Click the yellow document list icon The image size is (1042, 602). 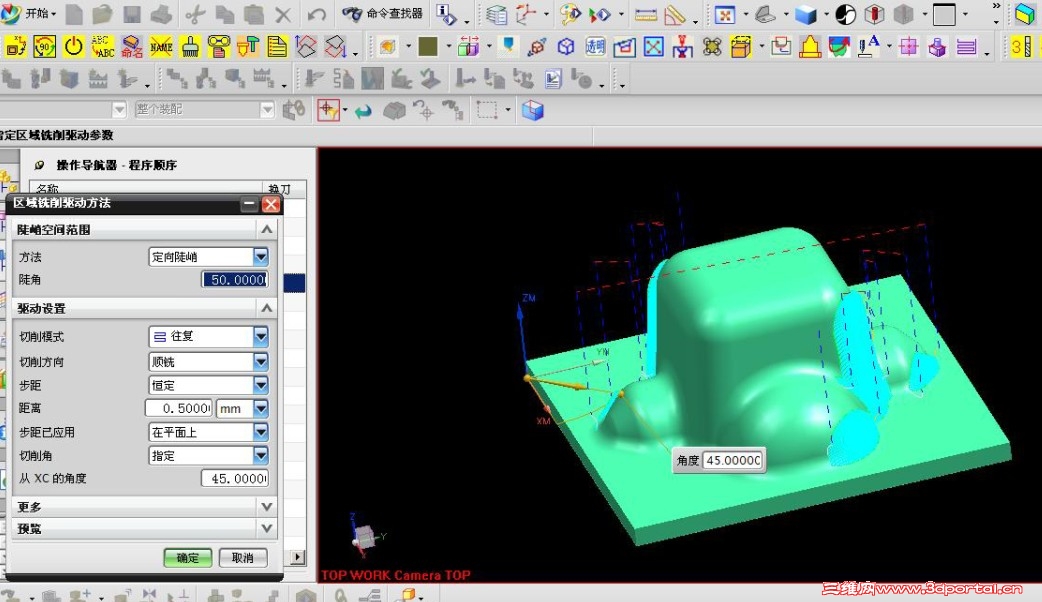[276, 47]
